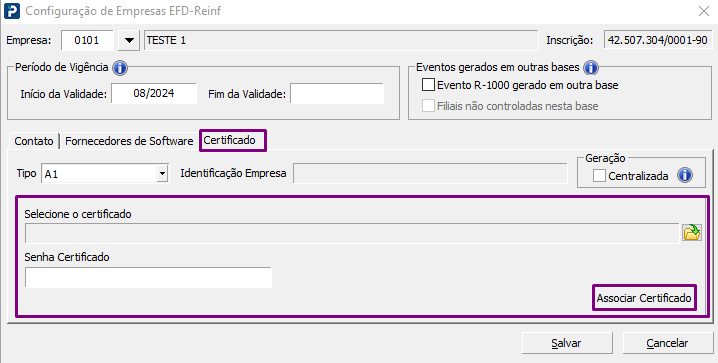This screenshot has height=363, width=718.
Task: Toggle the Centralizada generation checkbox
Action: click(599, 176)
